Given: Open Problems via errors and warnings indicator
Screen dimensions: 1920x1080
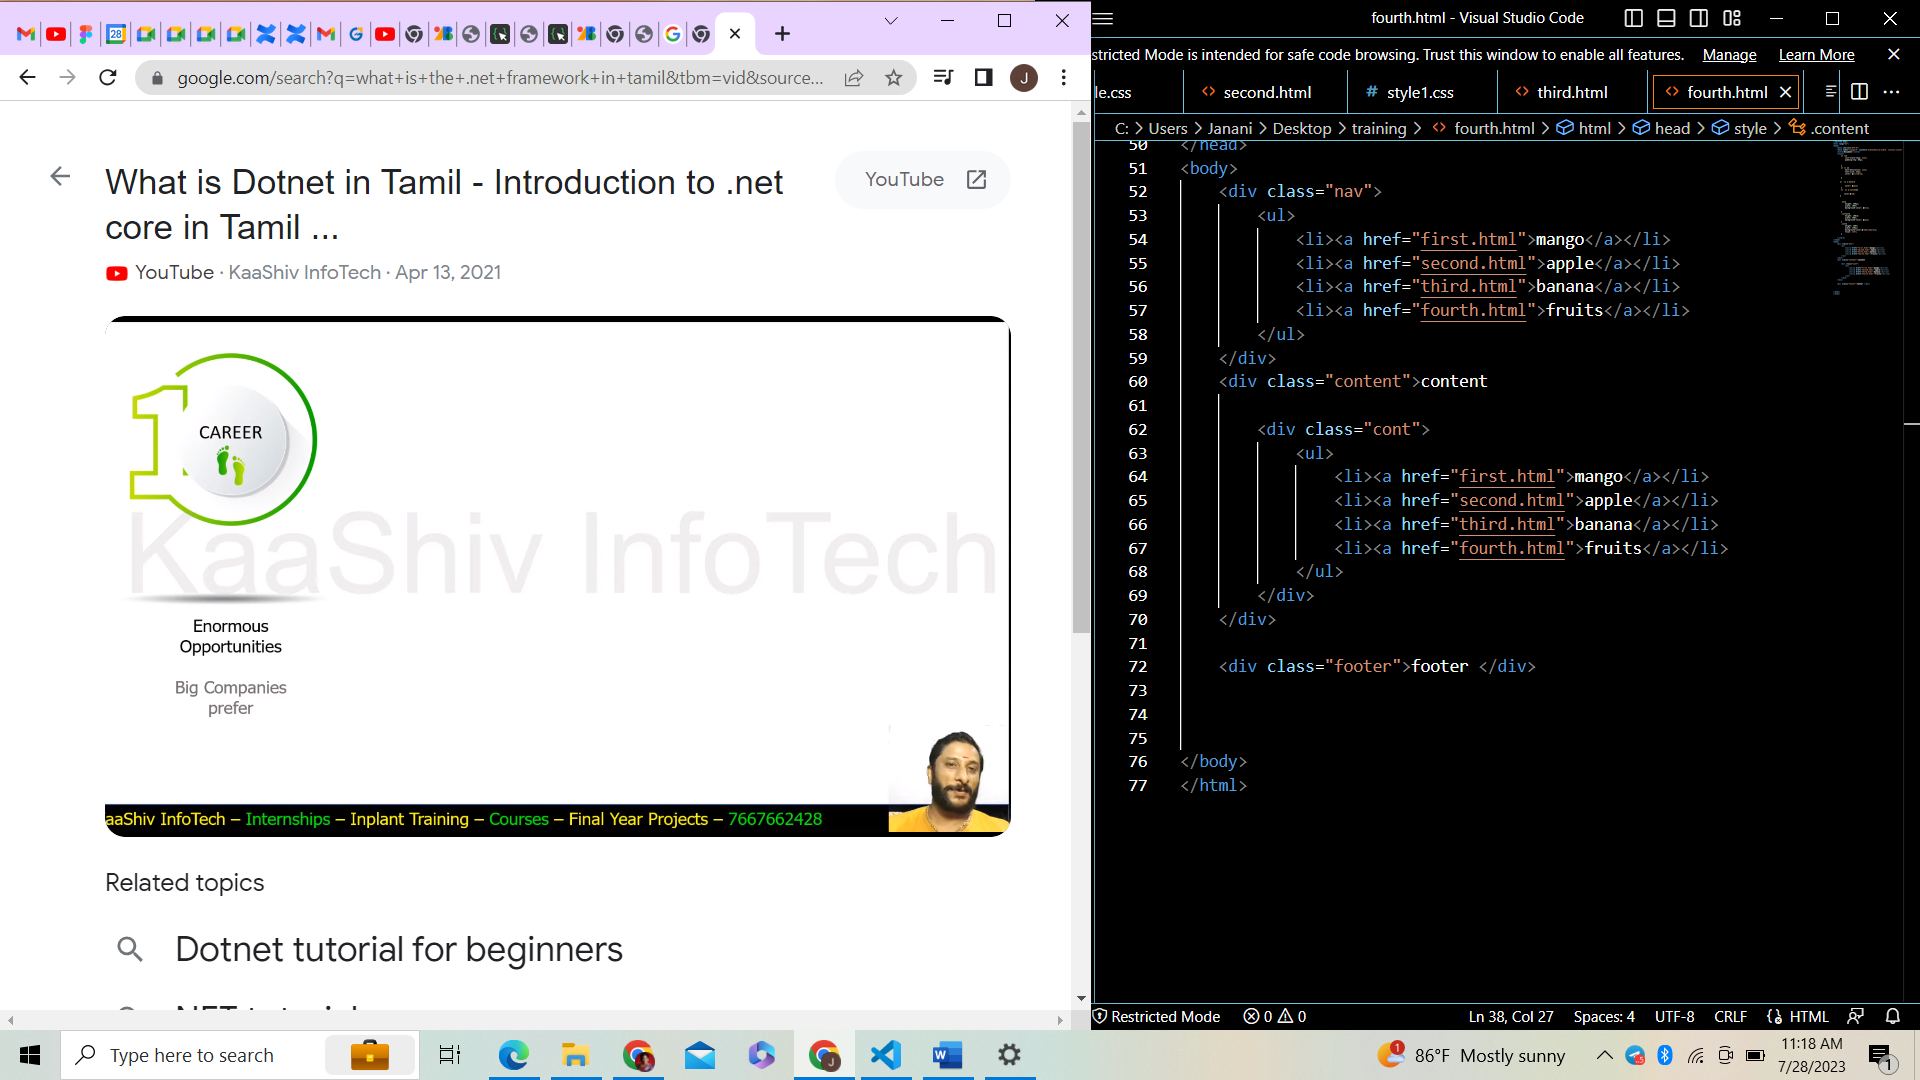Looking at the screenshot, I should click(1275, 1017).
